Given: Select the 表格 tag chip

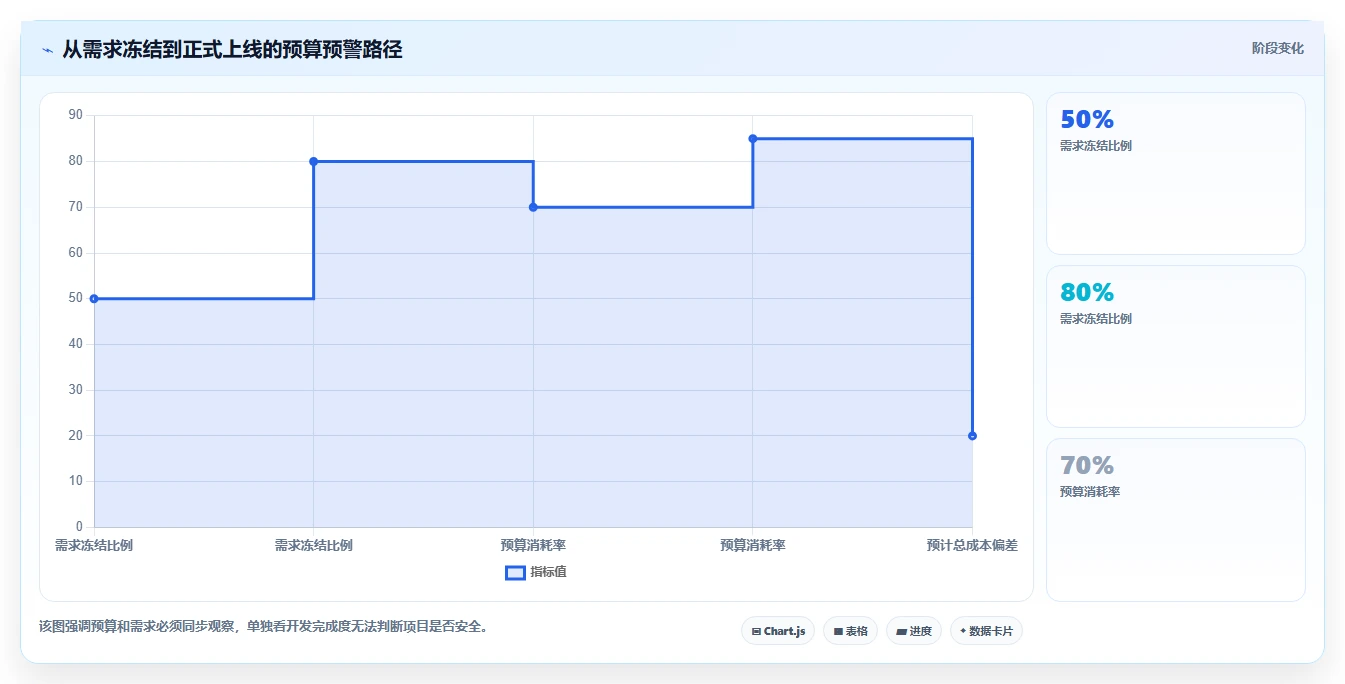Looking at the screenshot, I should [x=850, y=631].
